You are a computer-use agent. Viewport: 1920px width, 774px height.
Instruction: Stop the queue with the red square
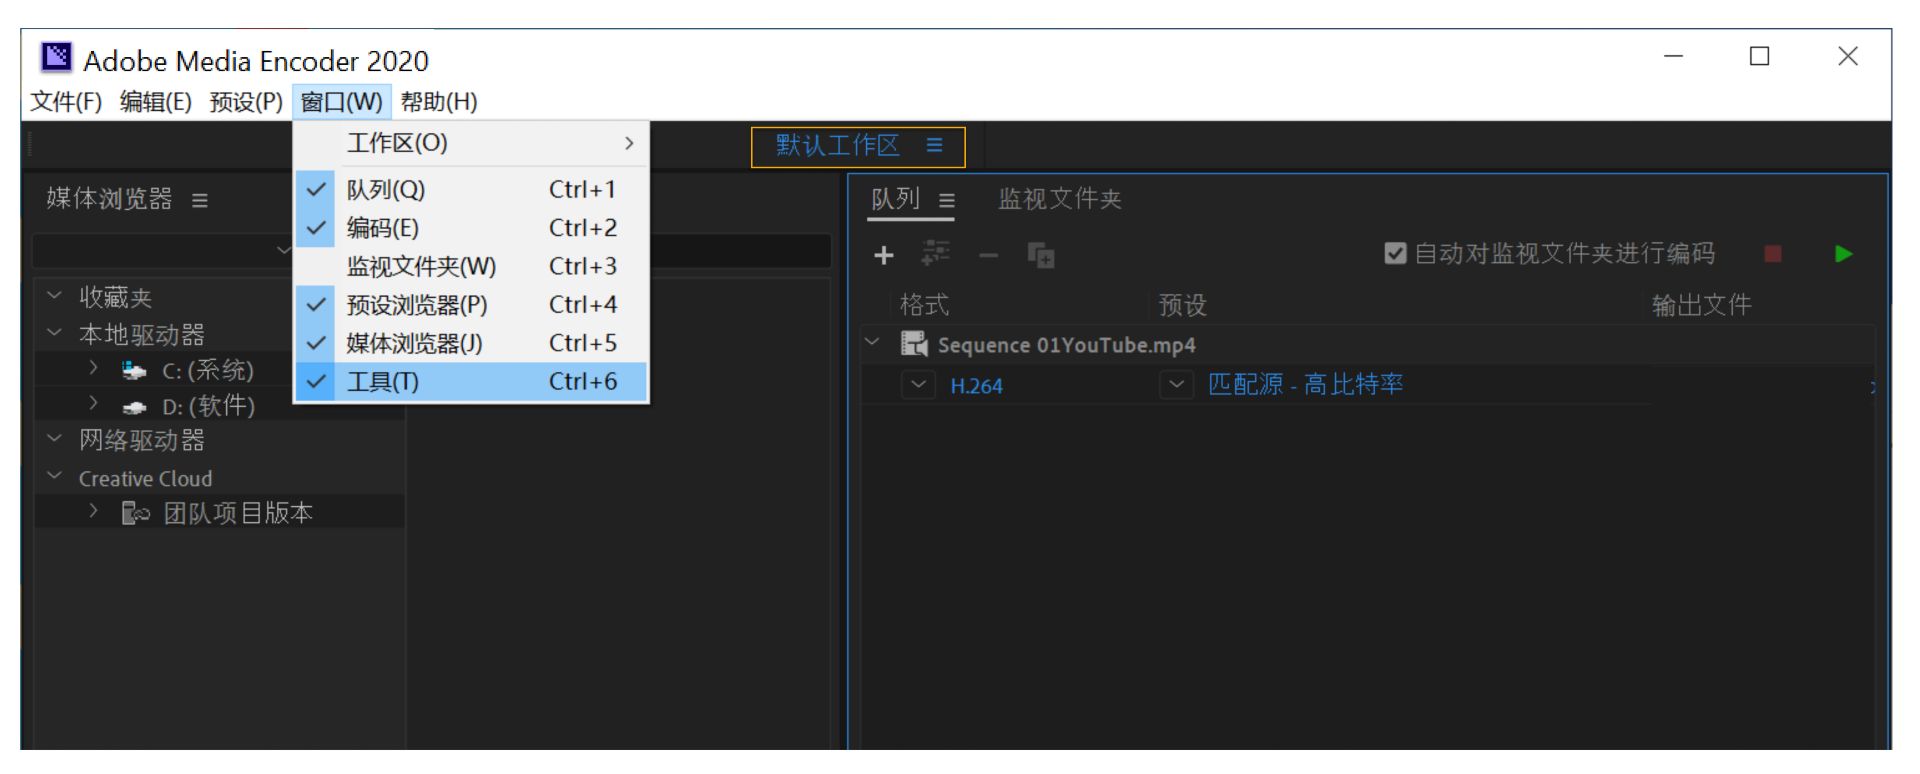1773,254
